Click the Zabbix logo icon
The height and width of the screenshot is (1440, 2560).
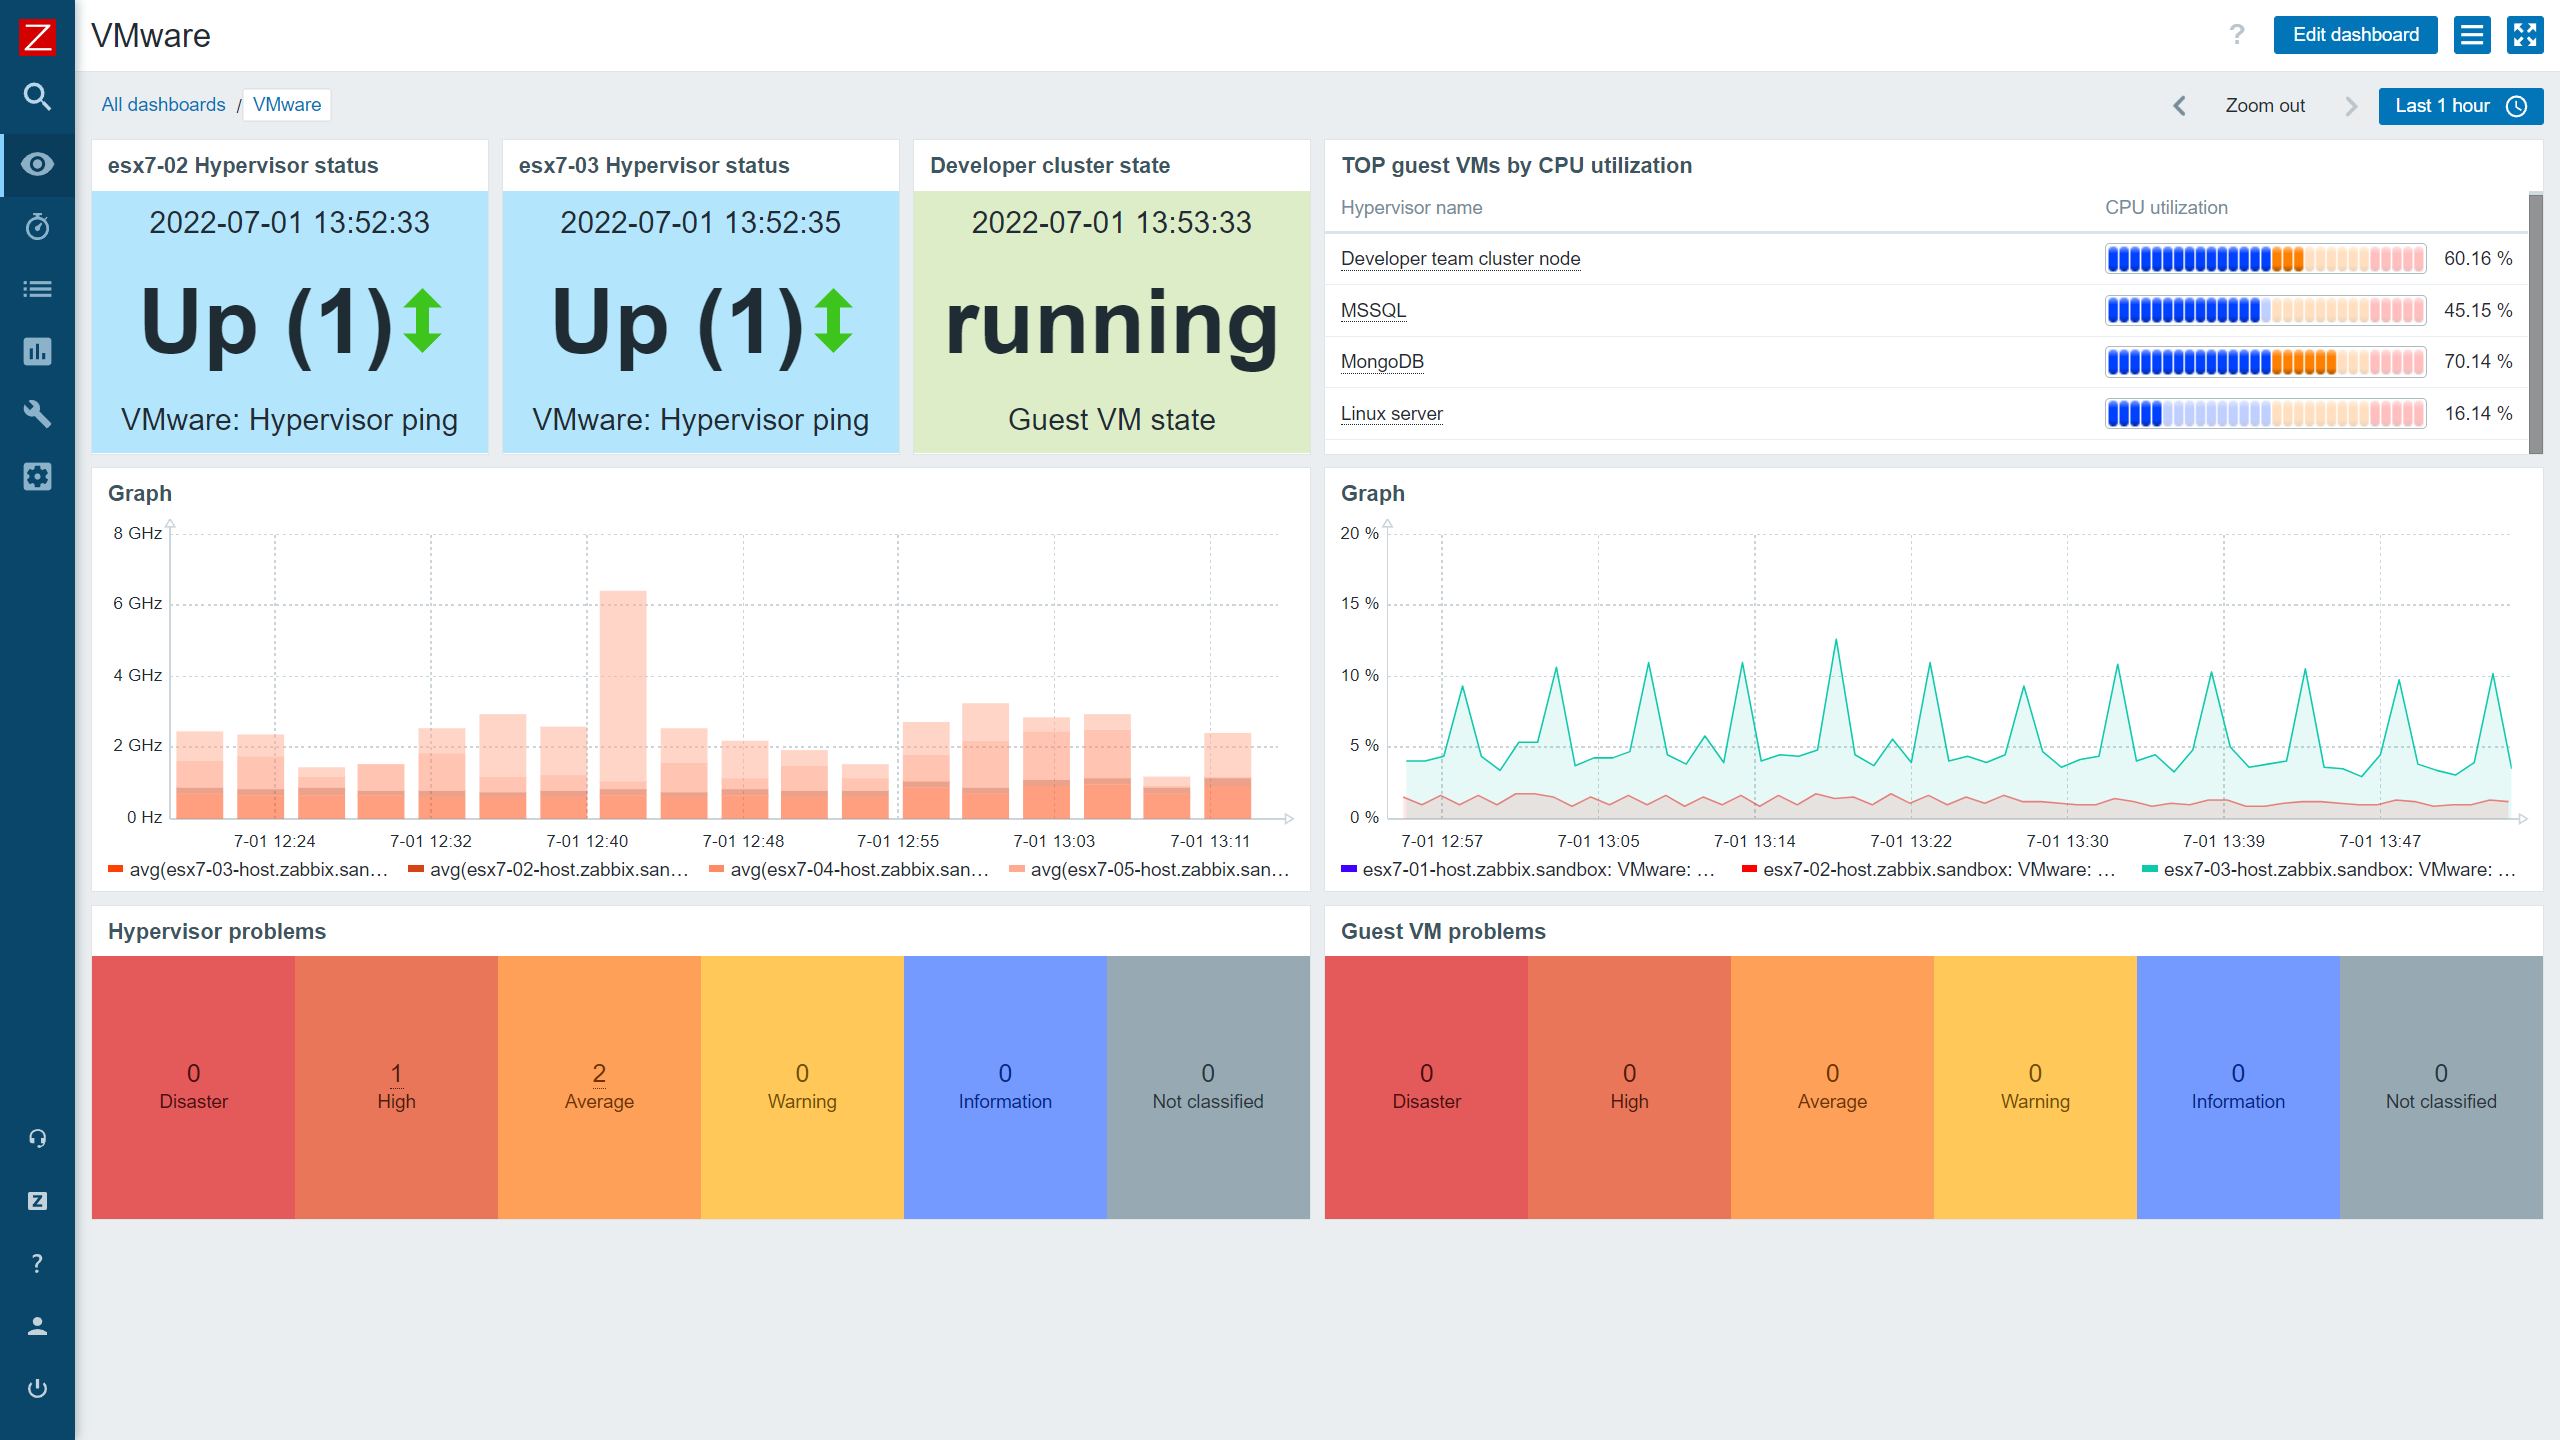(x=37, y=37)
